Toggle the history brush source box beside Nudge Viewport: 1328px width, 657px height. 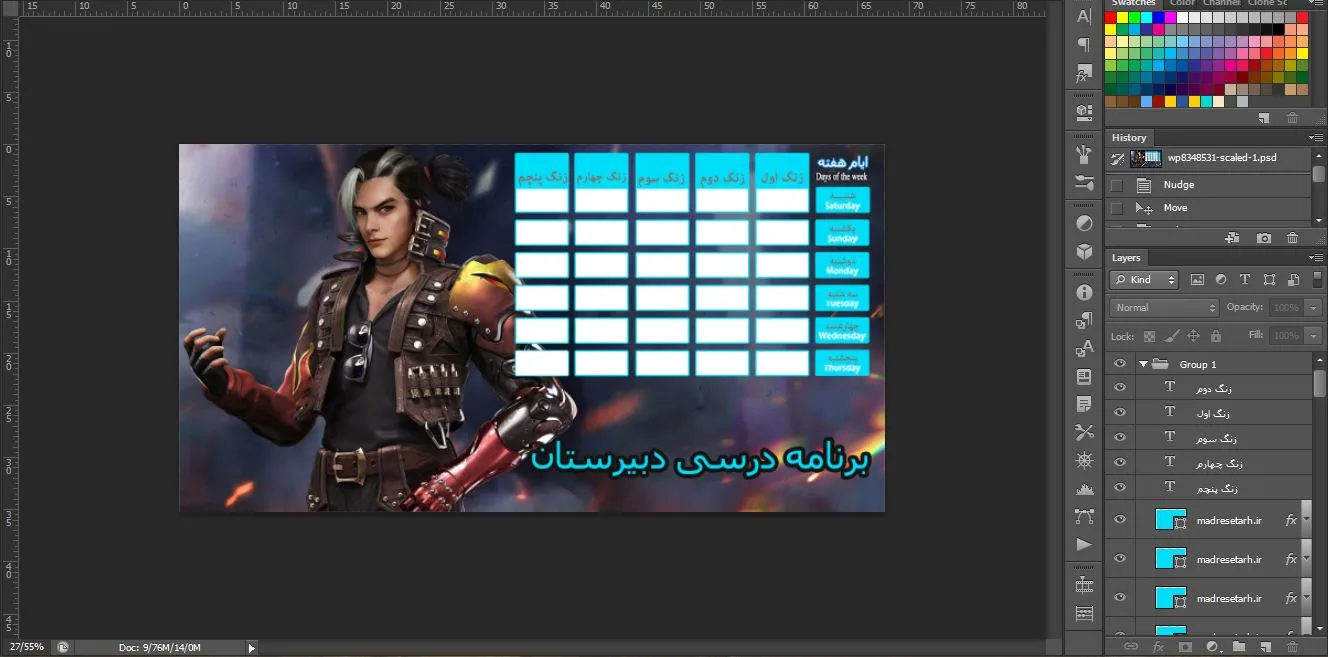click(x=1117, y=185)
